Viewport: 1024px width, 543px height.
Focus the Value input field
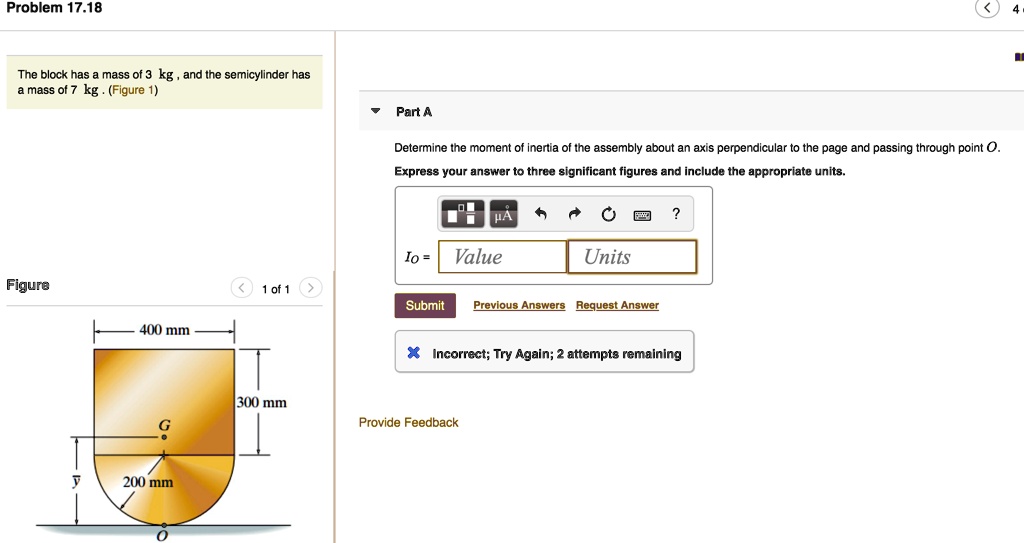pyautogui.click(x=503, y=257)
